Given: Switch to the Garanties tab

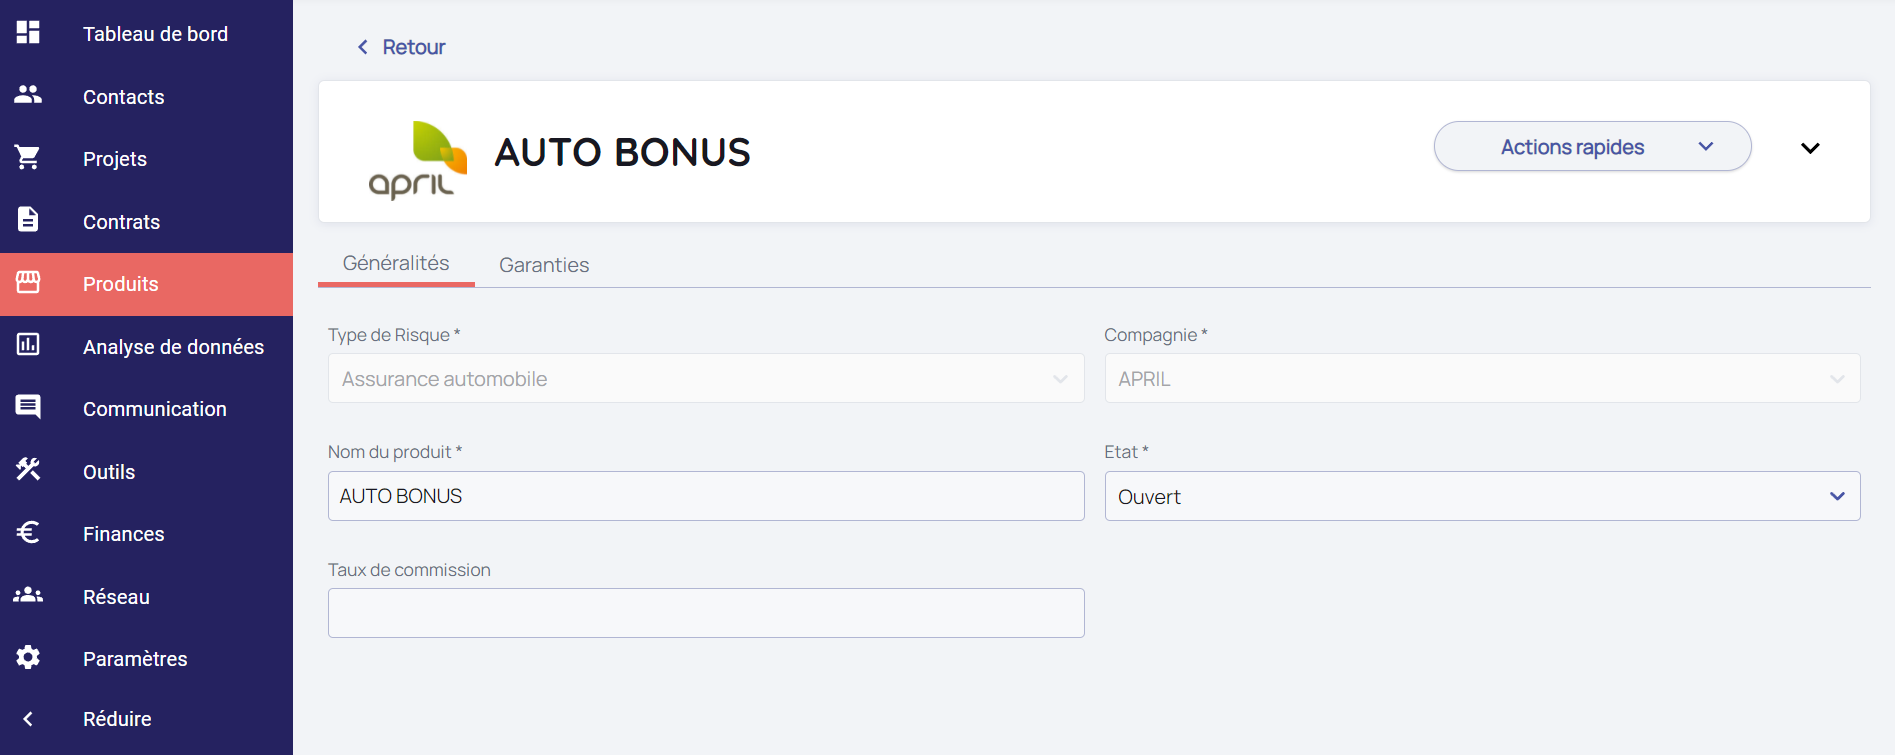Looking at the screenshot, I should [x=544, y=265].
